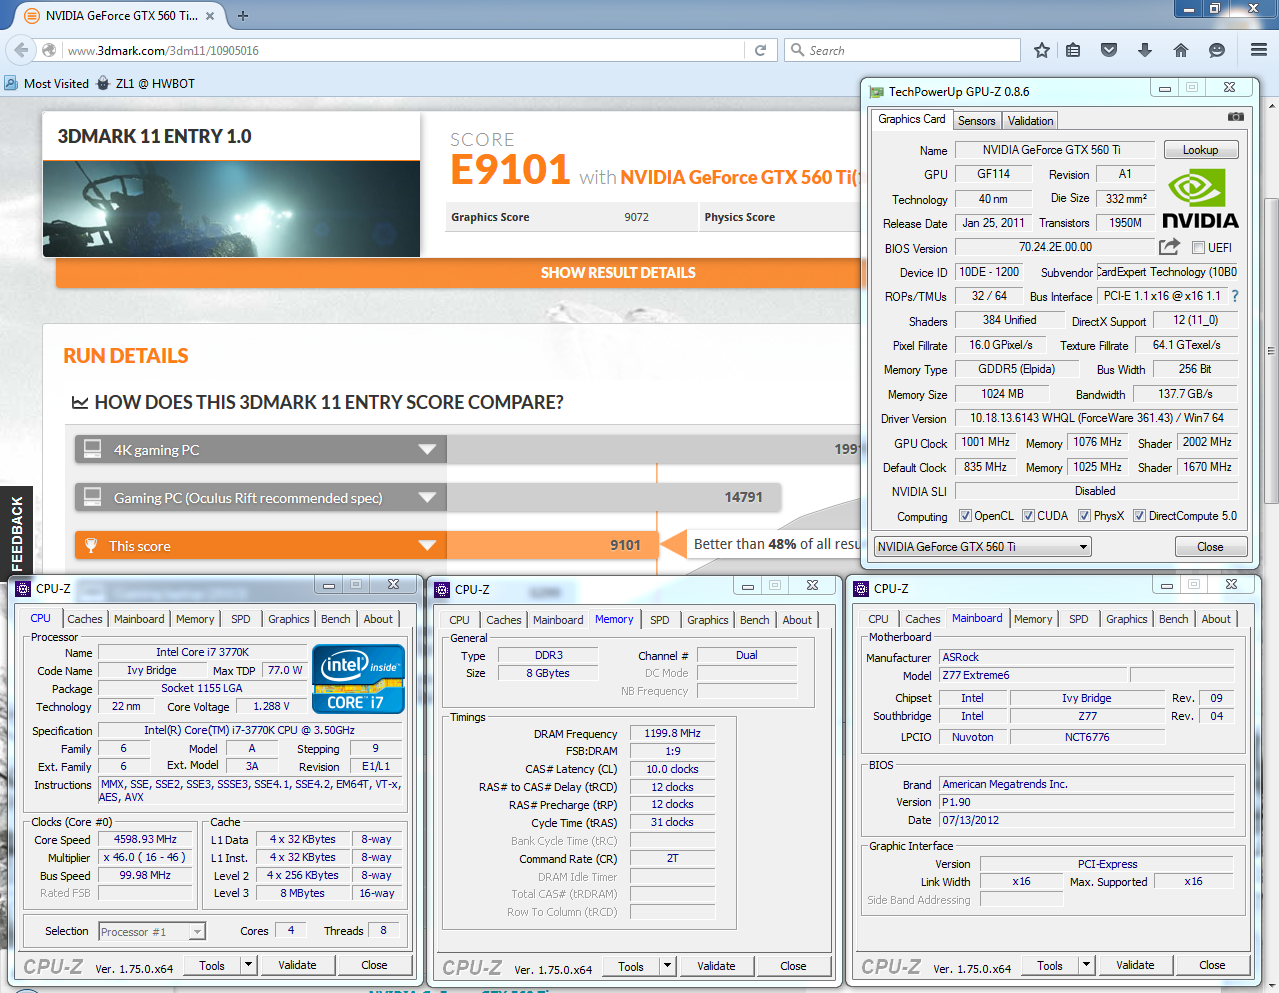Click the Most Visited bookmark icon

tap(12, 83)
